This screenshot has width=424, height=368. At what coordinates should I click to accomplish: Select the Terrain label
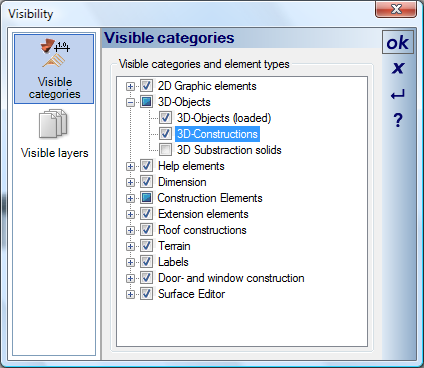point(174,246)
